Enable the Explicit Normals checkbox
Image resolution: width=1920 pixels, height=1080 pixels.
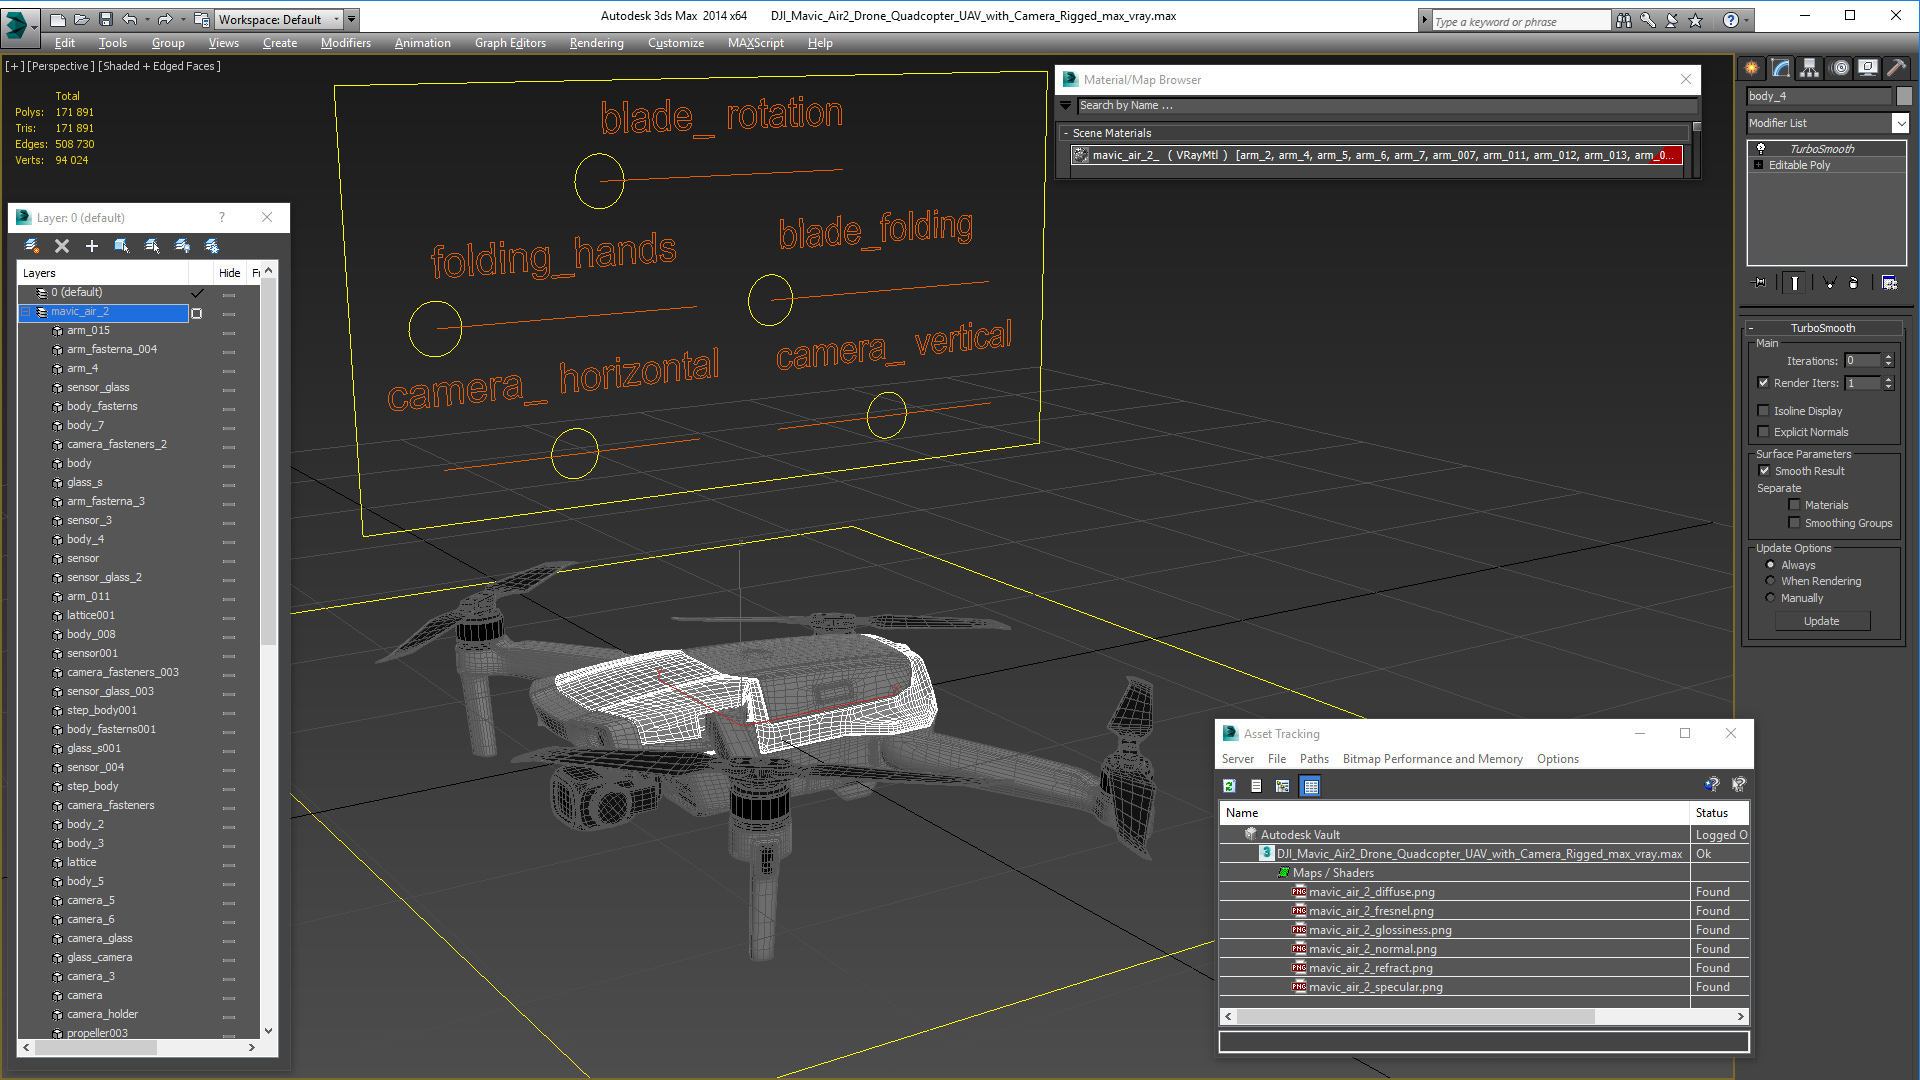click(x=1764, y=432)
